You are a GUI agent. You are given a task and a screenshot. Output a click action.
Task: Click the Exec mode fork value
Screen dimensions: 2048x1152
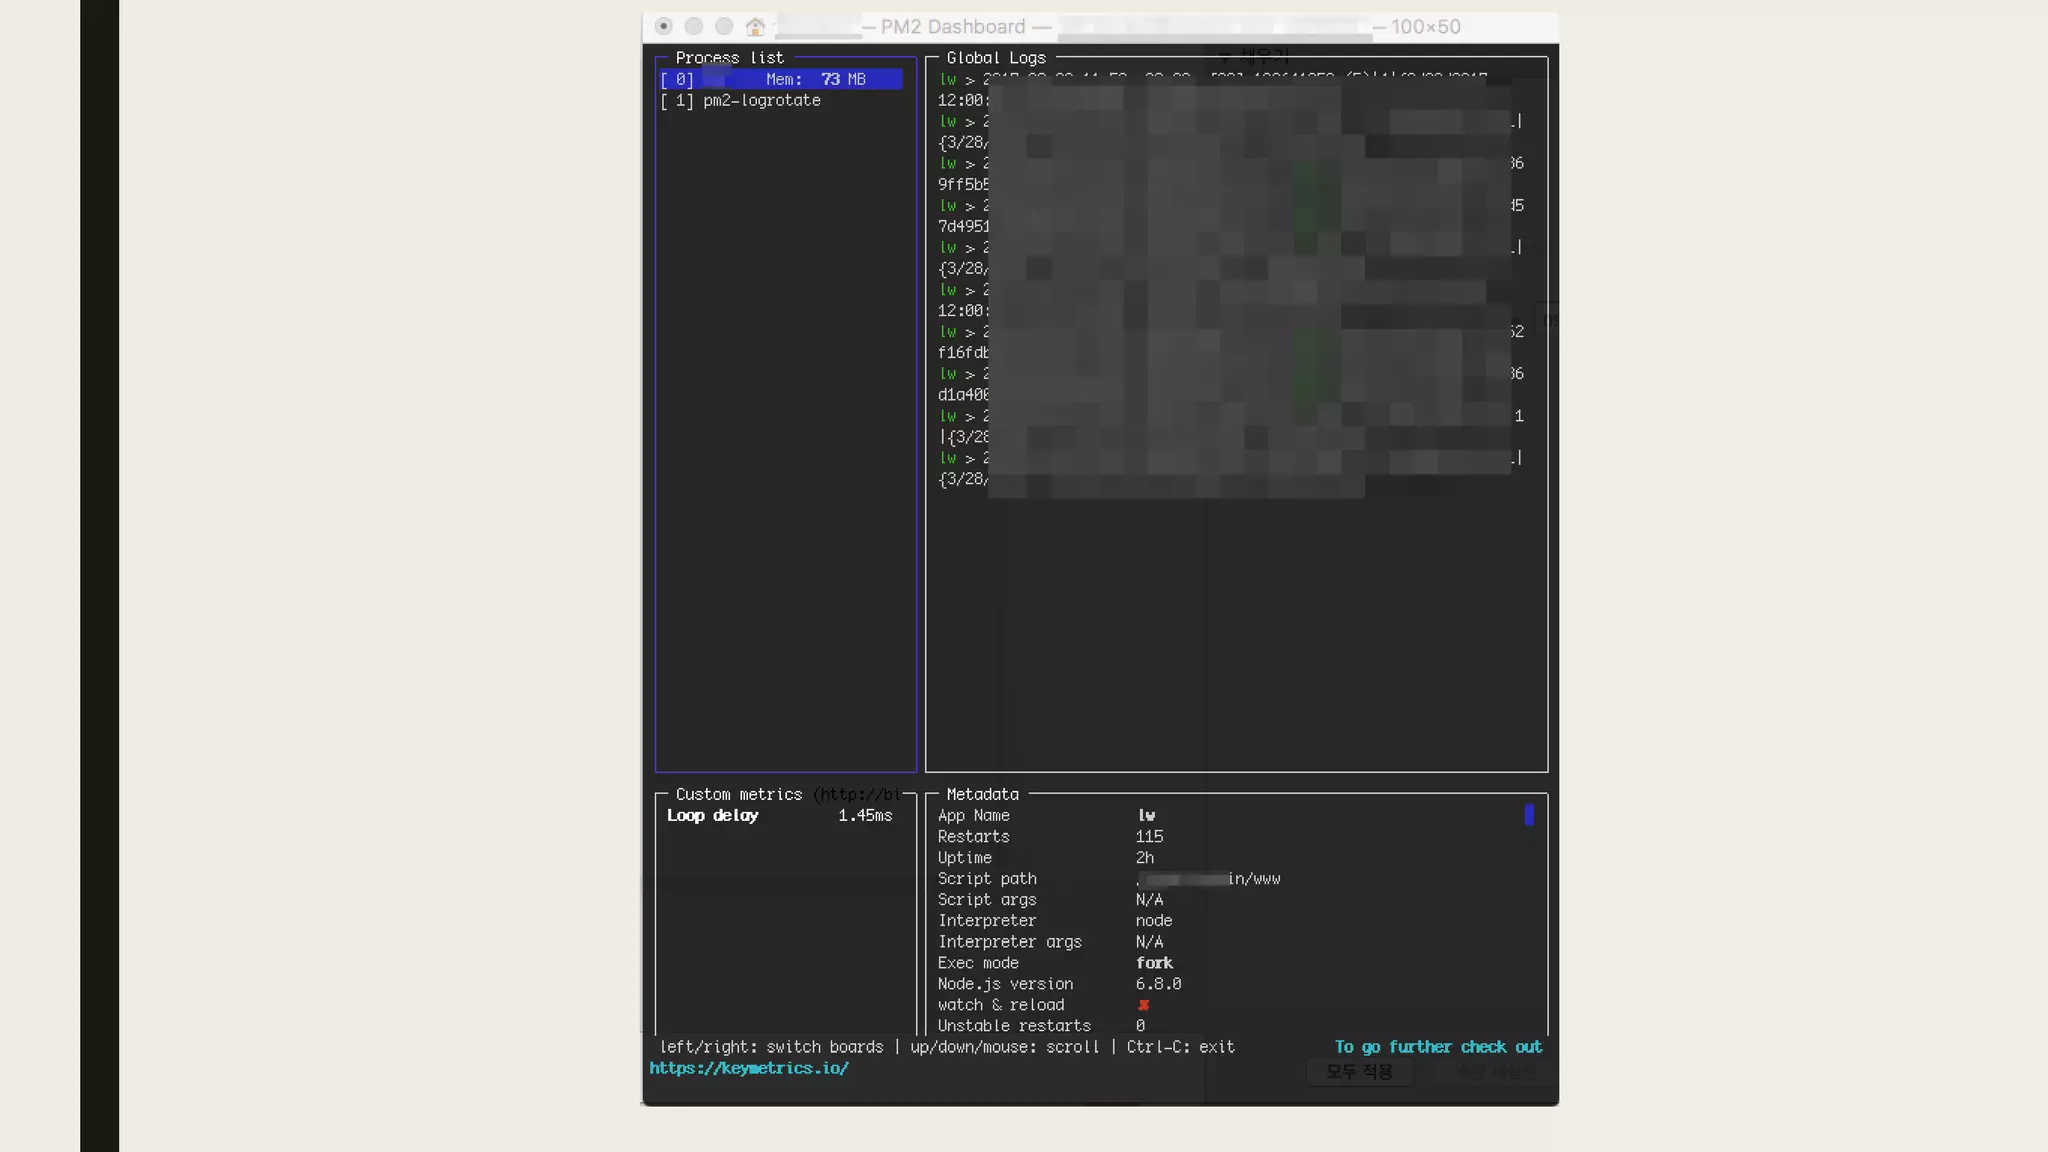(x=1154, y=963)
